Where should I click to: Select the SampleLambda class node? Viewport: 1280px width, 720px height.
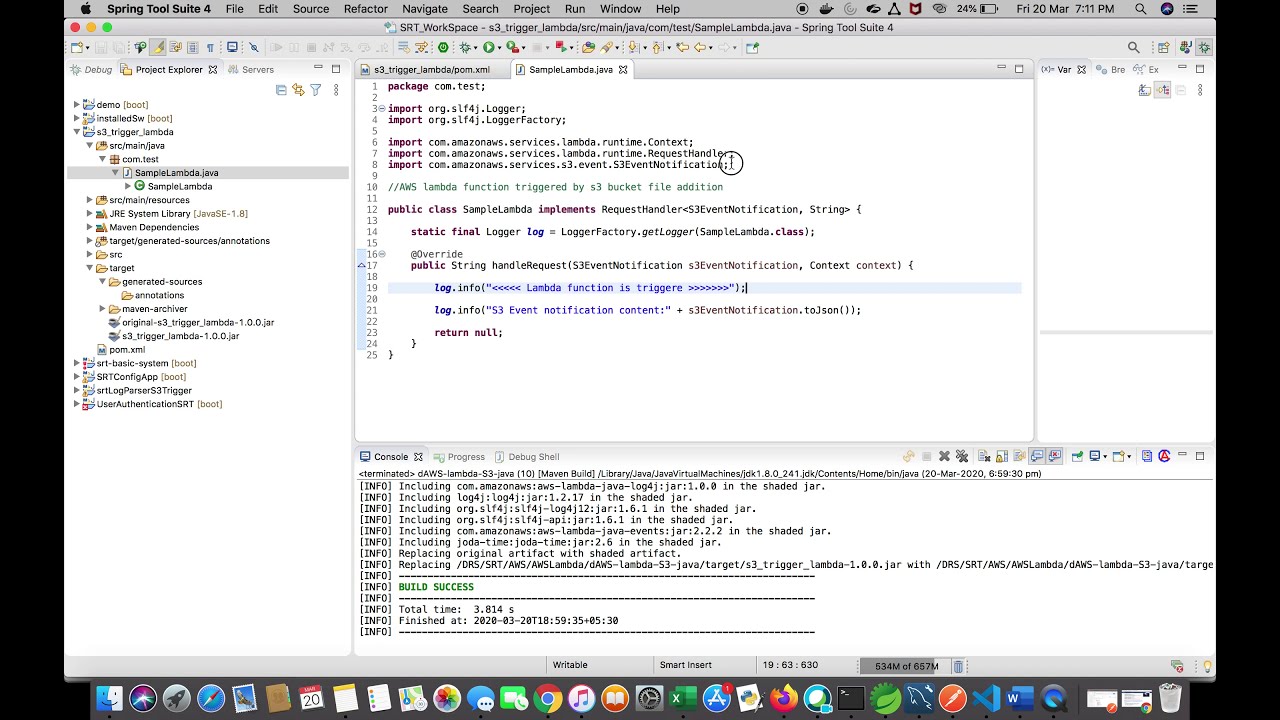(173, 186)
